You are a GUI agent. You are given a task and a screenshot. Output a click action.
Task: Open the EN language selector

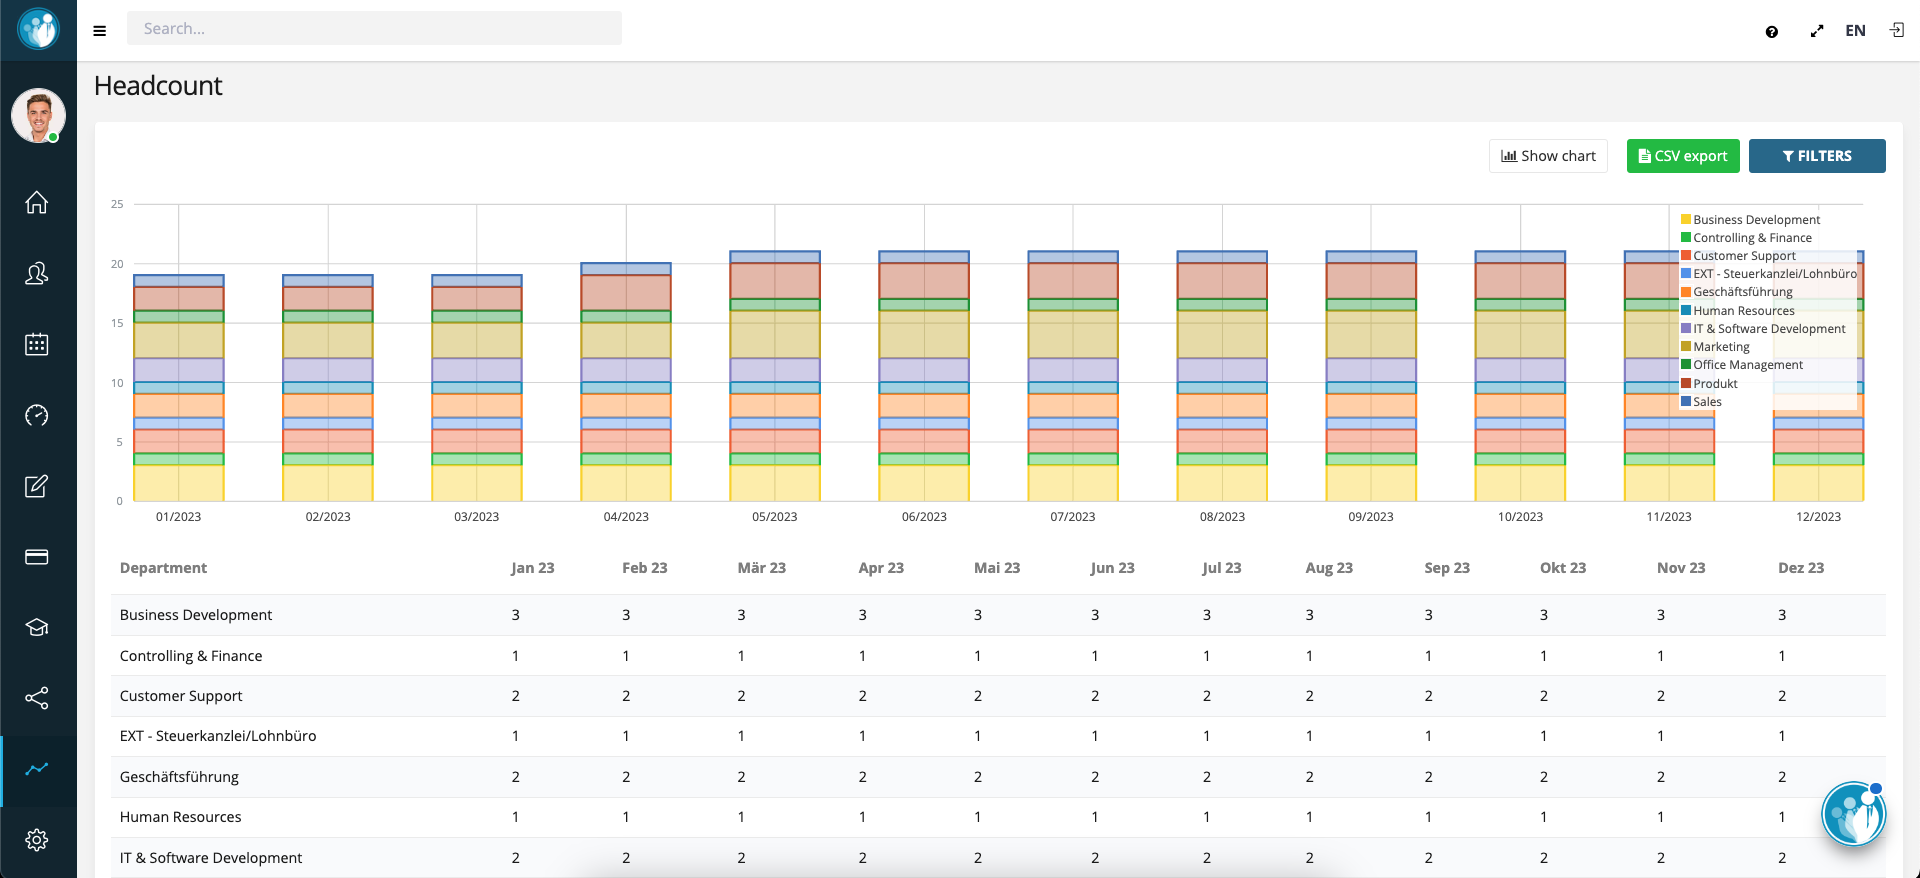(x=1855, y=31)
